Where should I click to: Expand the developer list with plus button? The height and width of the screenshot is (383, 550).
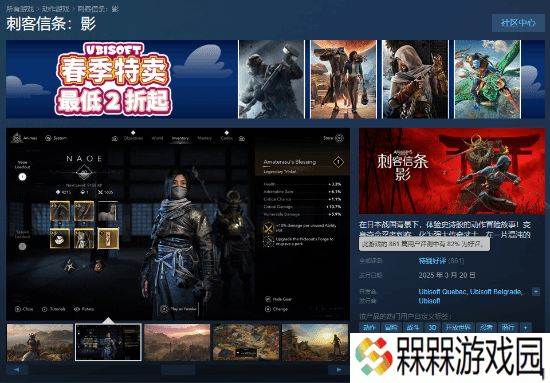[x=536, y=291]
